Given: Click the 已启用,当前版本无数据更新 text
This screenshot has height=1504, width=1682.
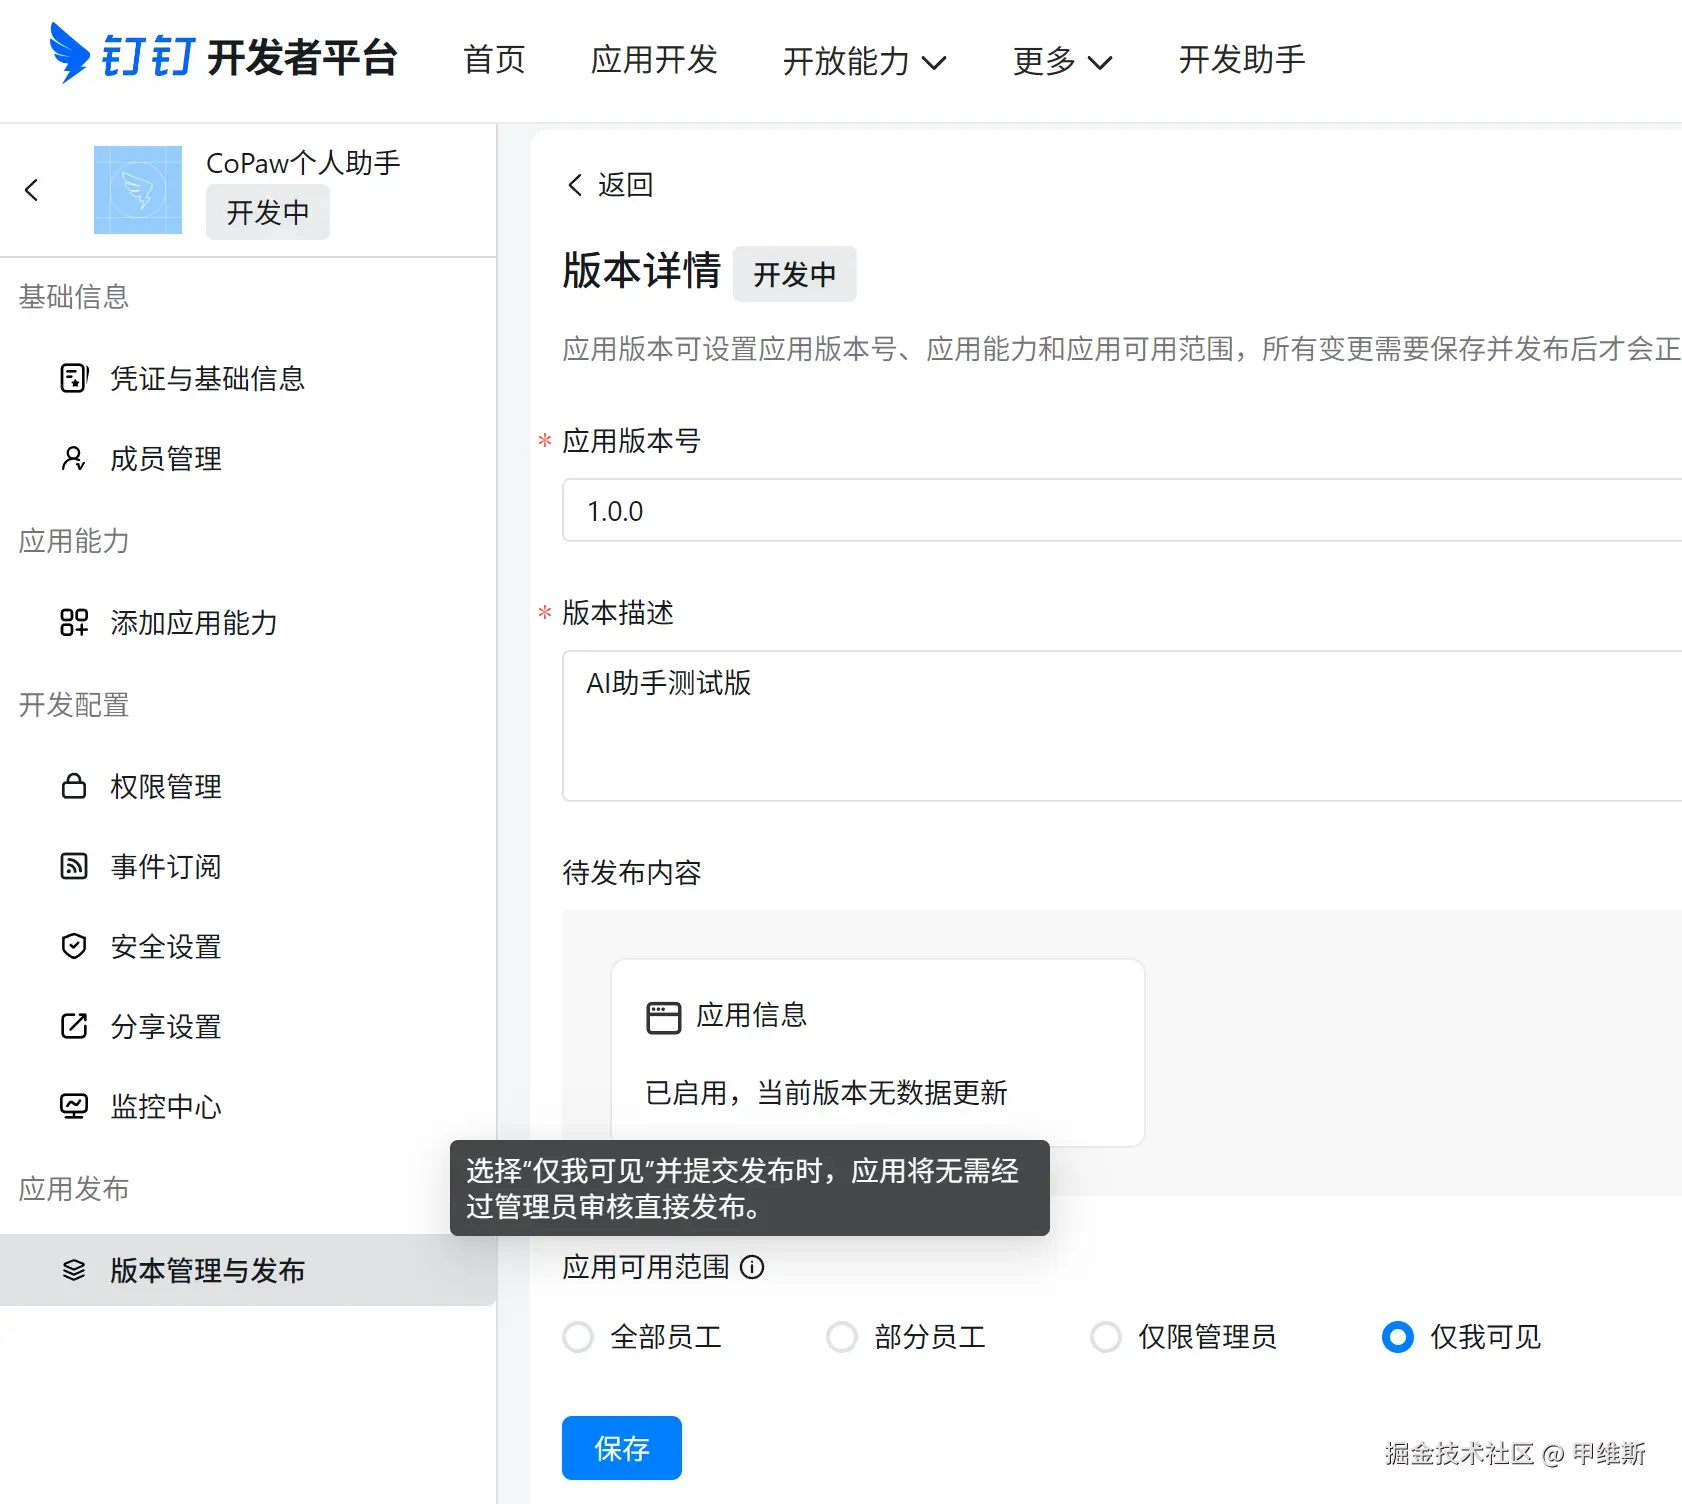Looking at the screenshot, I should (x=826, y=1093).
